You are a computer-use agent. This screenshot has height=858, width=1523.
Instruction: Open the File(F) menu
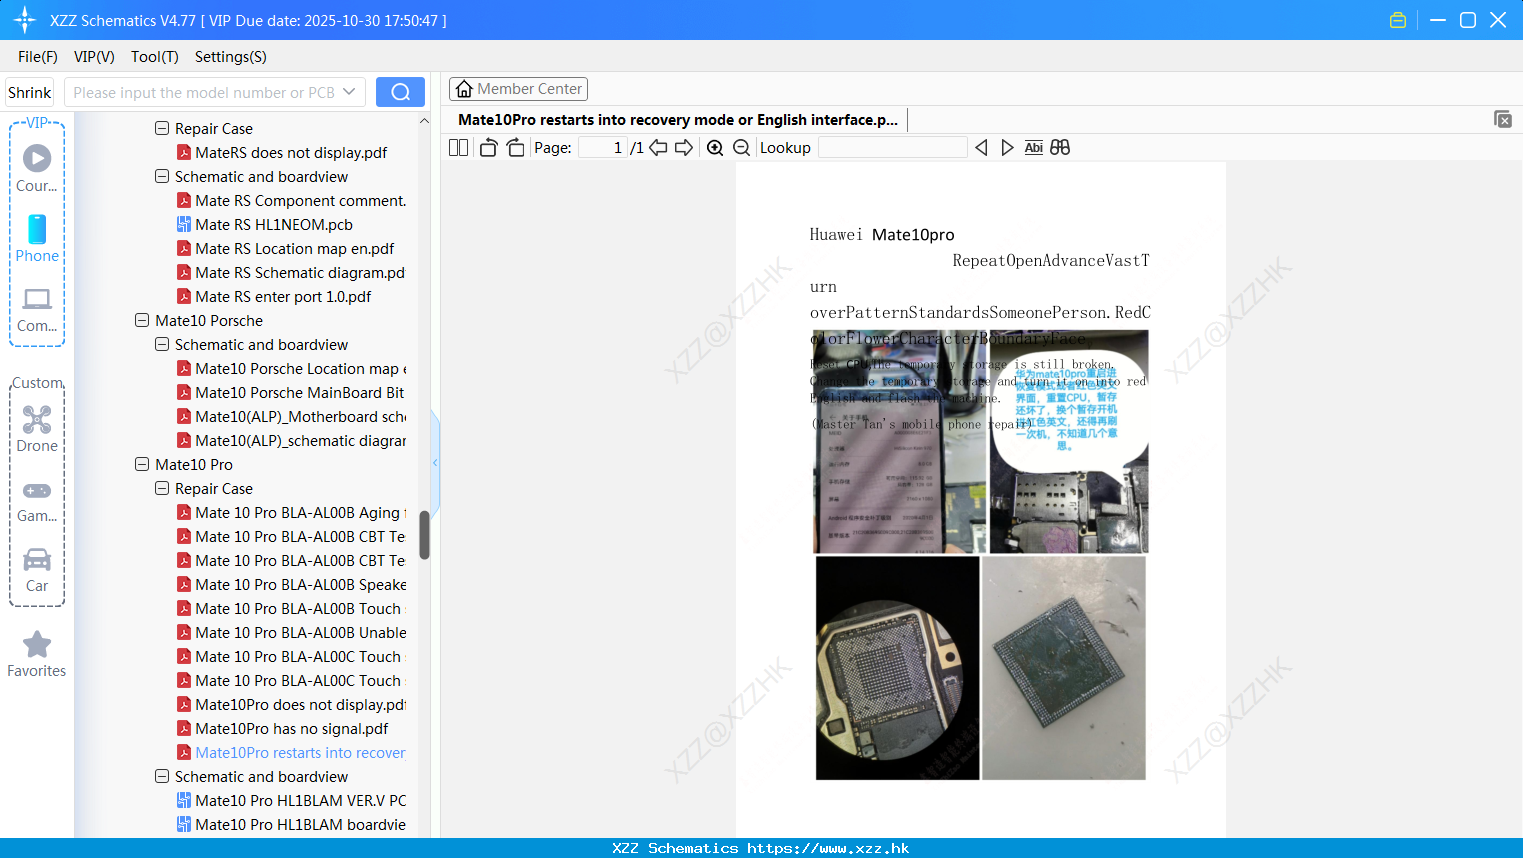point(38,56)
